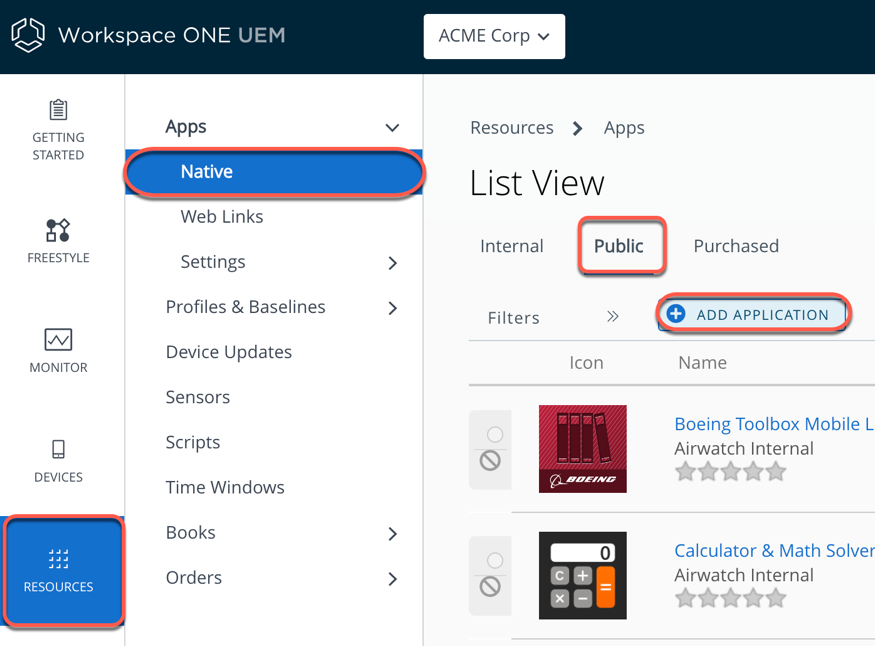Select the Calculator app row radio button

point(495,560)
